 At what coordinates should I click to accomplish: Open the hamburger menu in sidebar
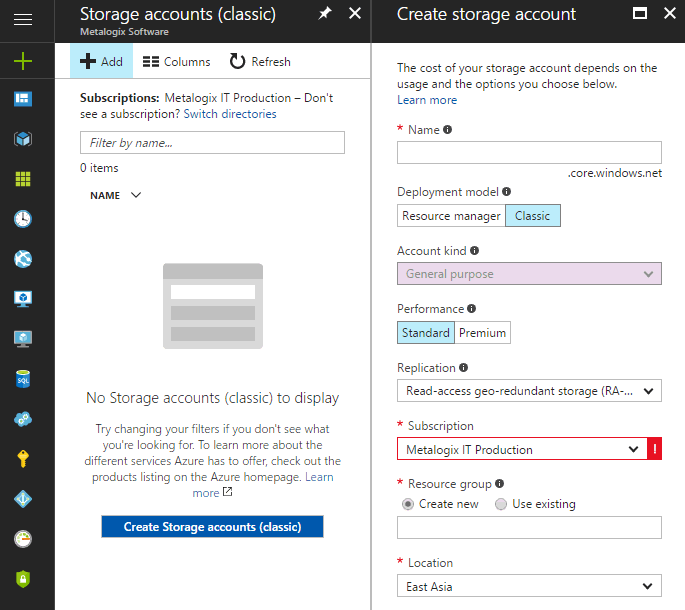(23, 20)
